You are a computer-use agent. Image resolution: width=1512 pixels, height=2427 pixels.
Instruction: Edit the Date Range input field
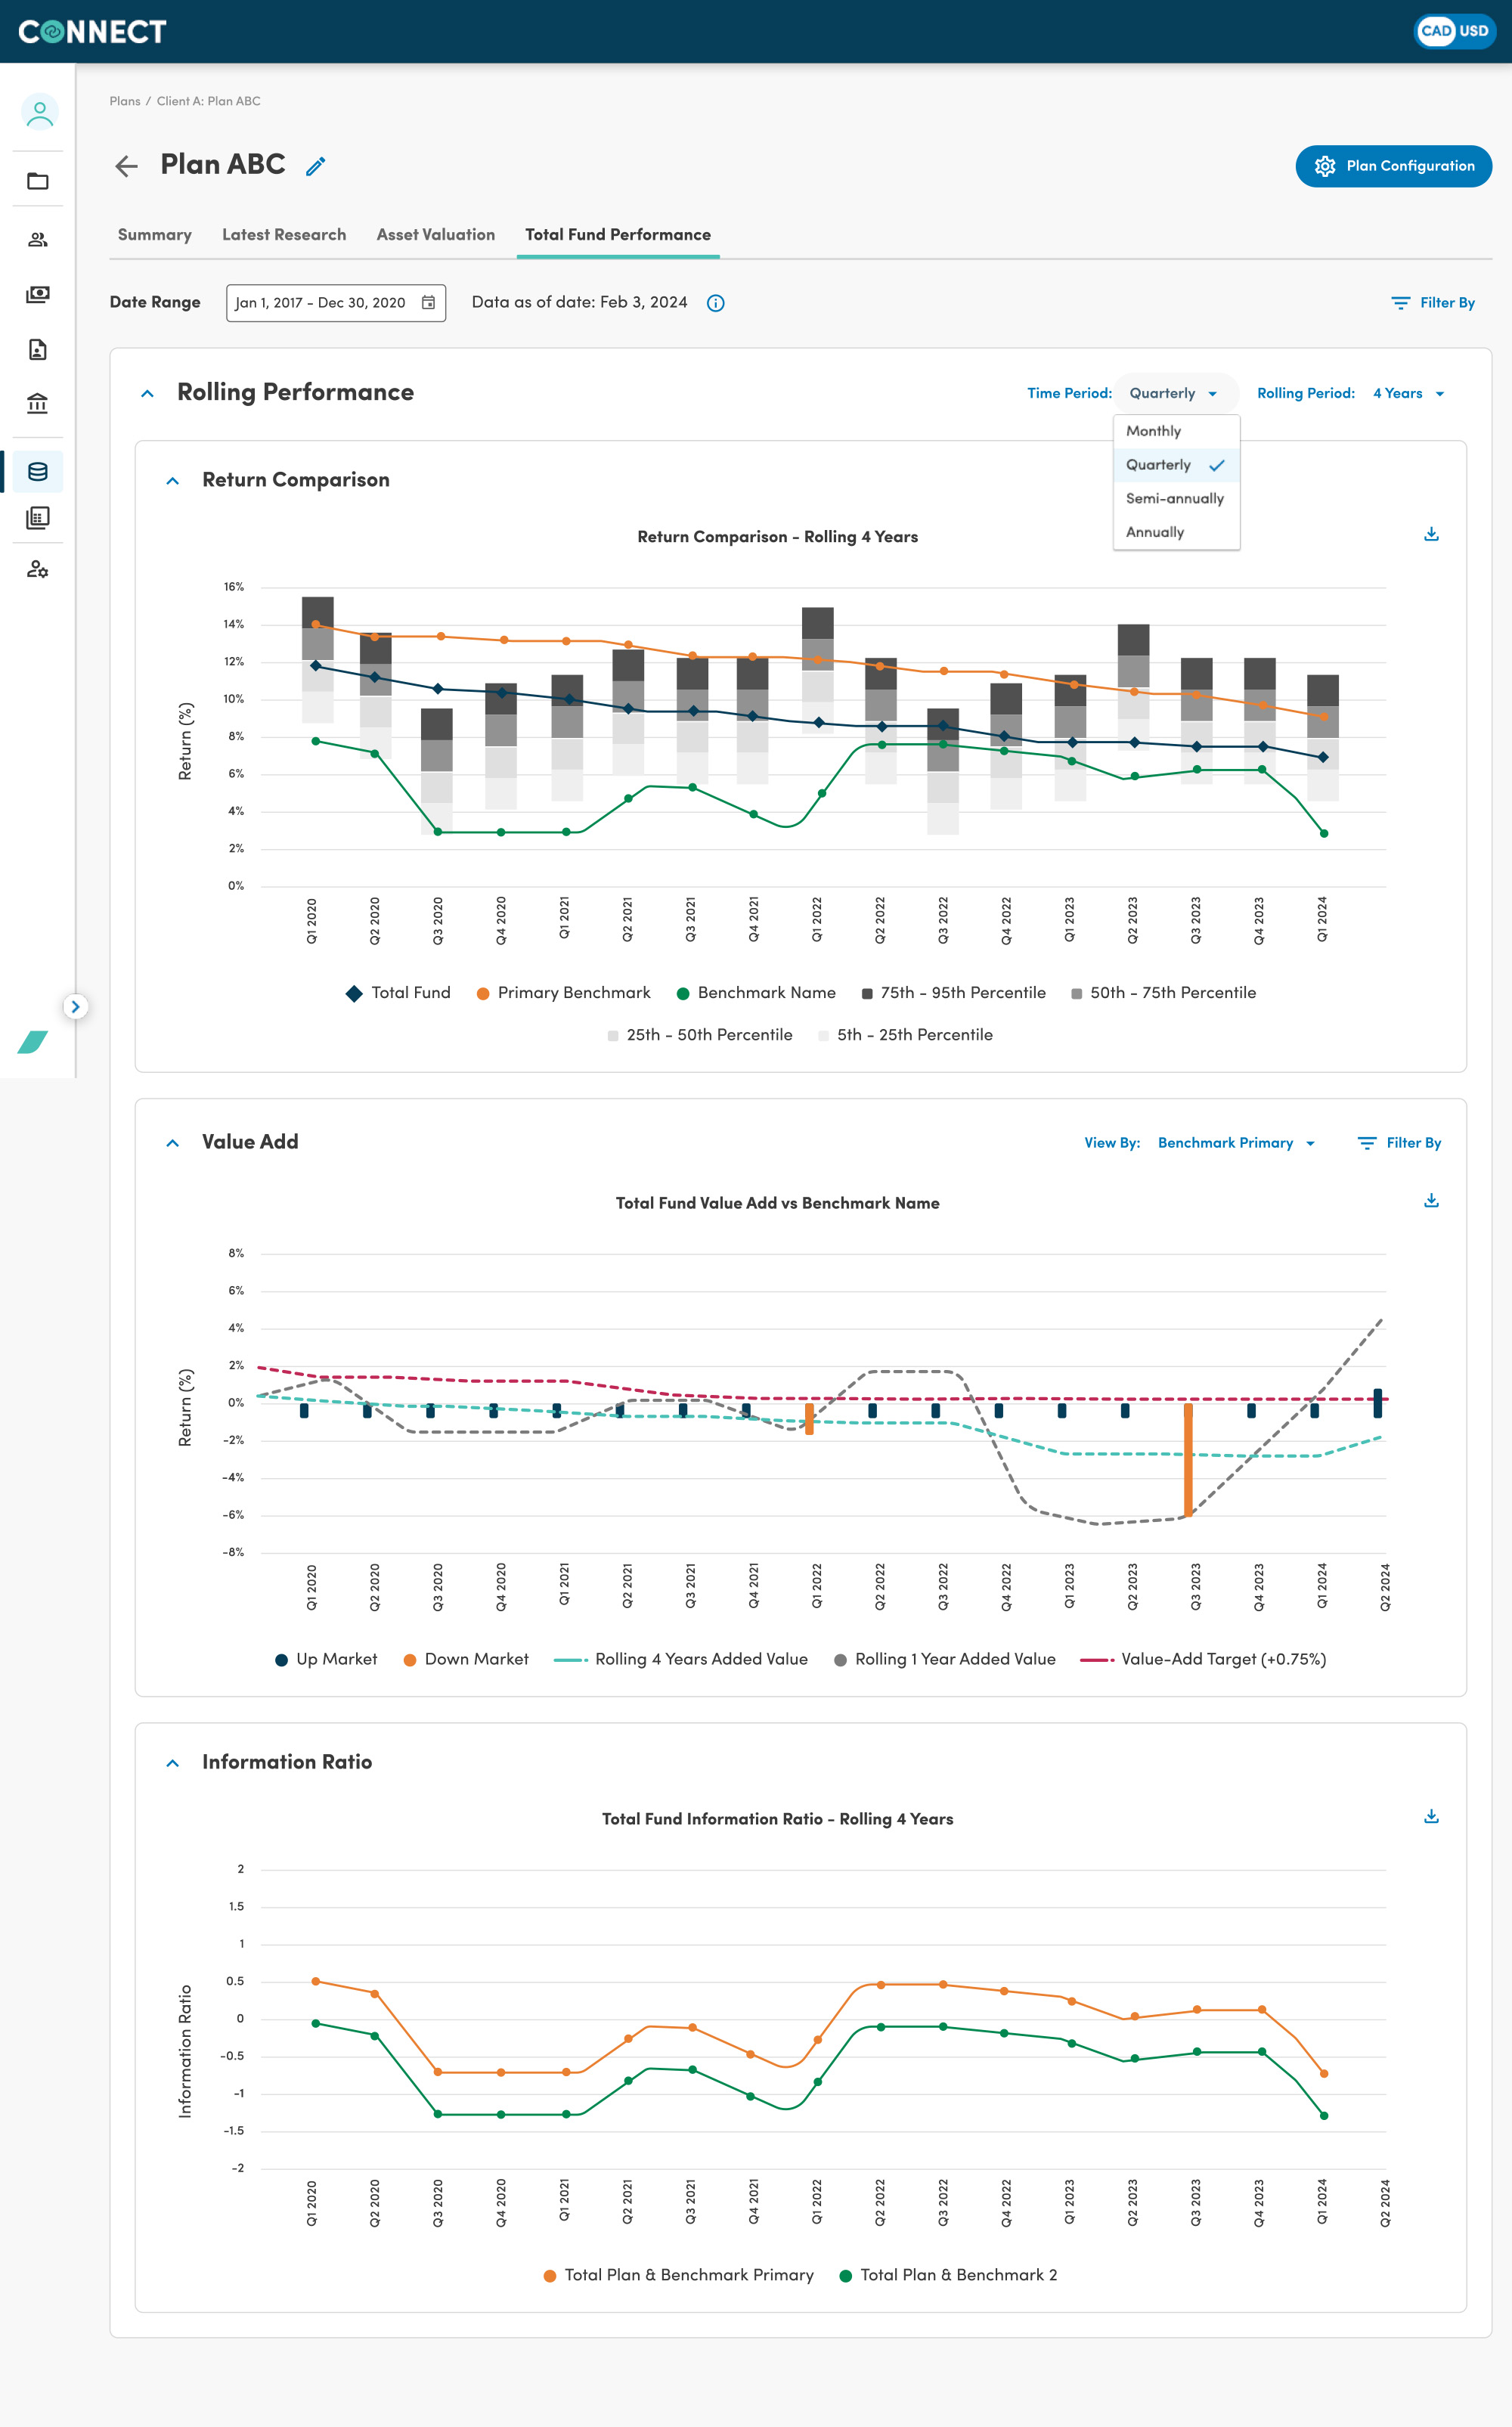pyautogui.click(x=336, y=303)
